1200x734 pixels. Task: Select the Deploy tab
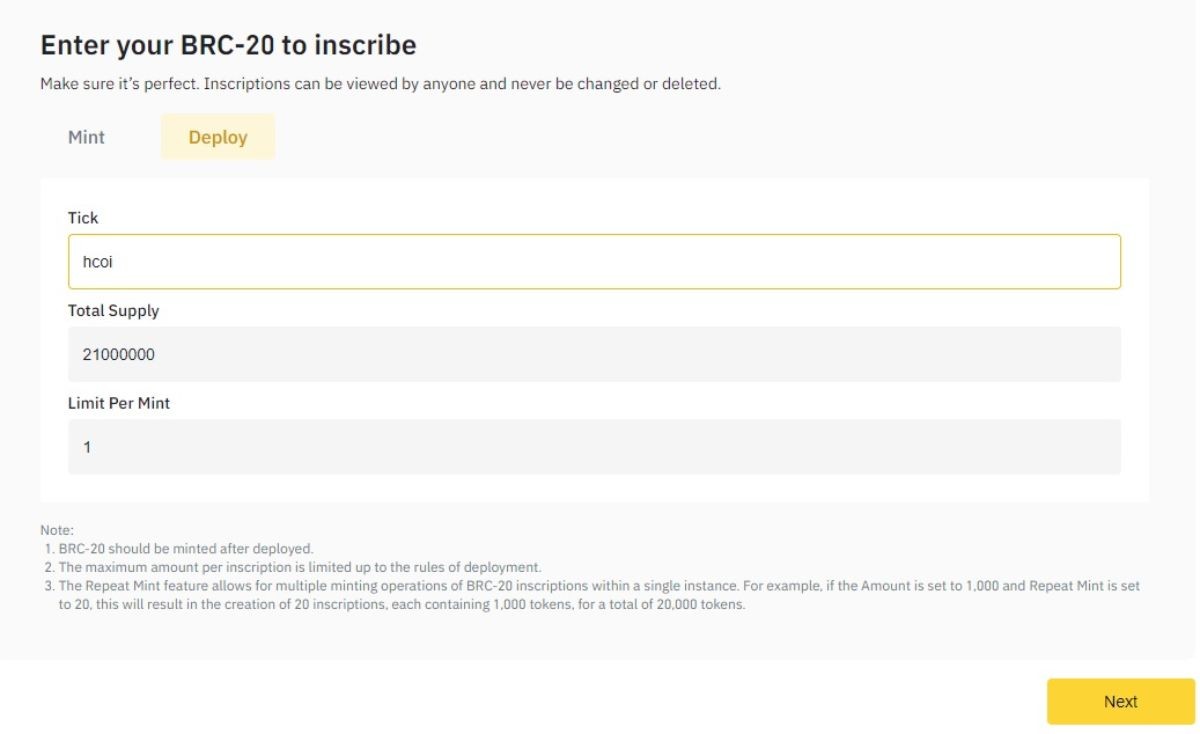[x=218, y=137]
